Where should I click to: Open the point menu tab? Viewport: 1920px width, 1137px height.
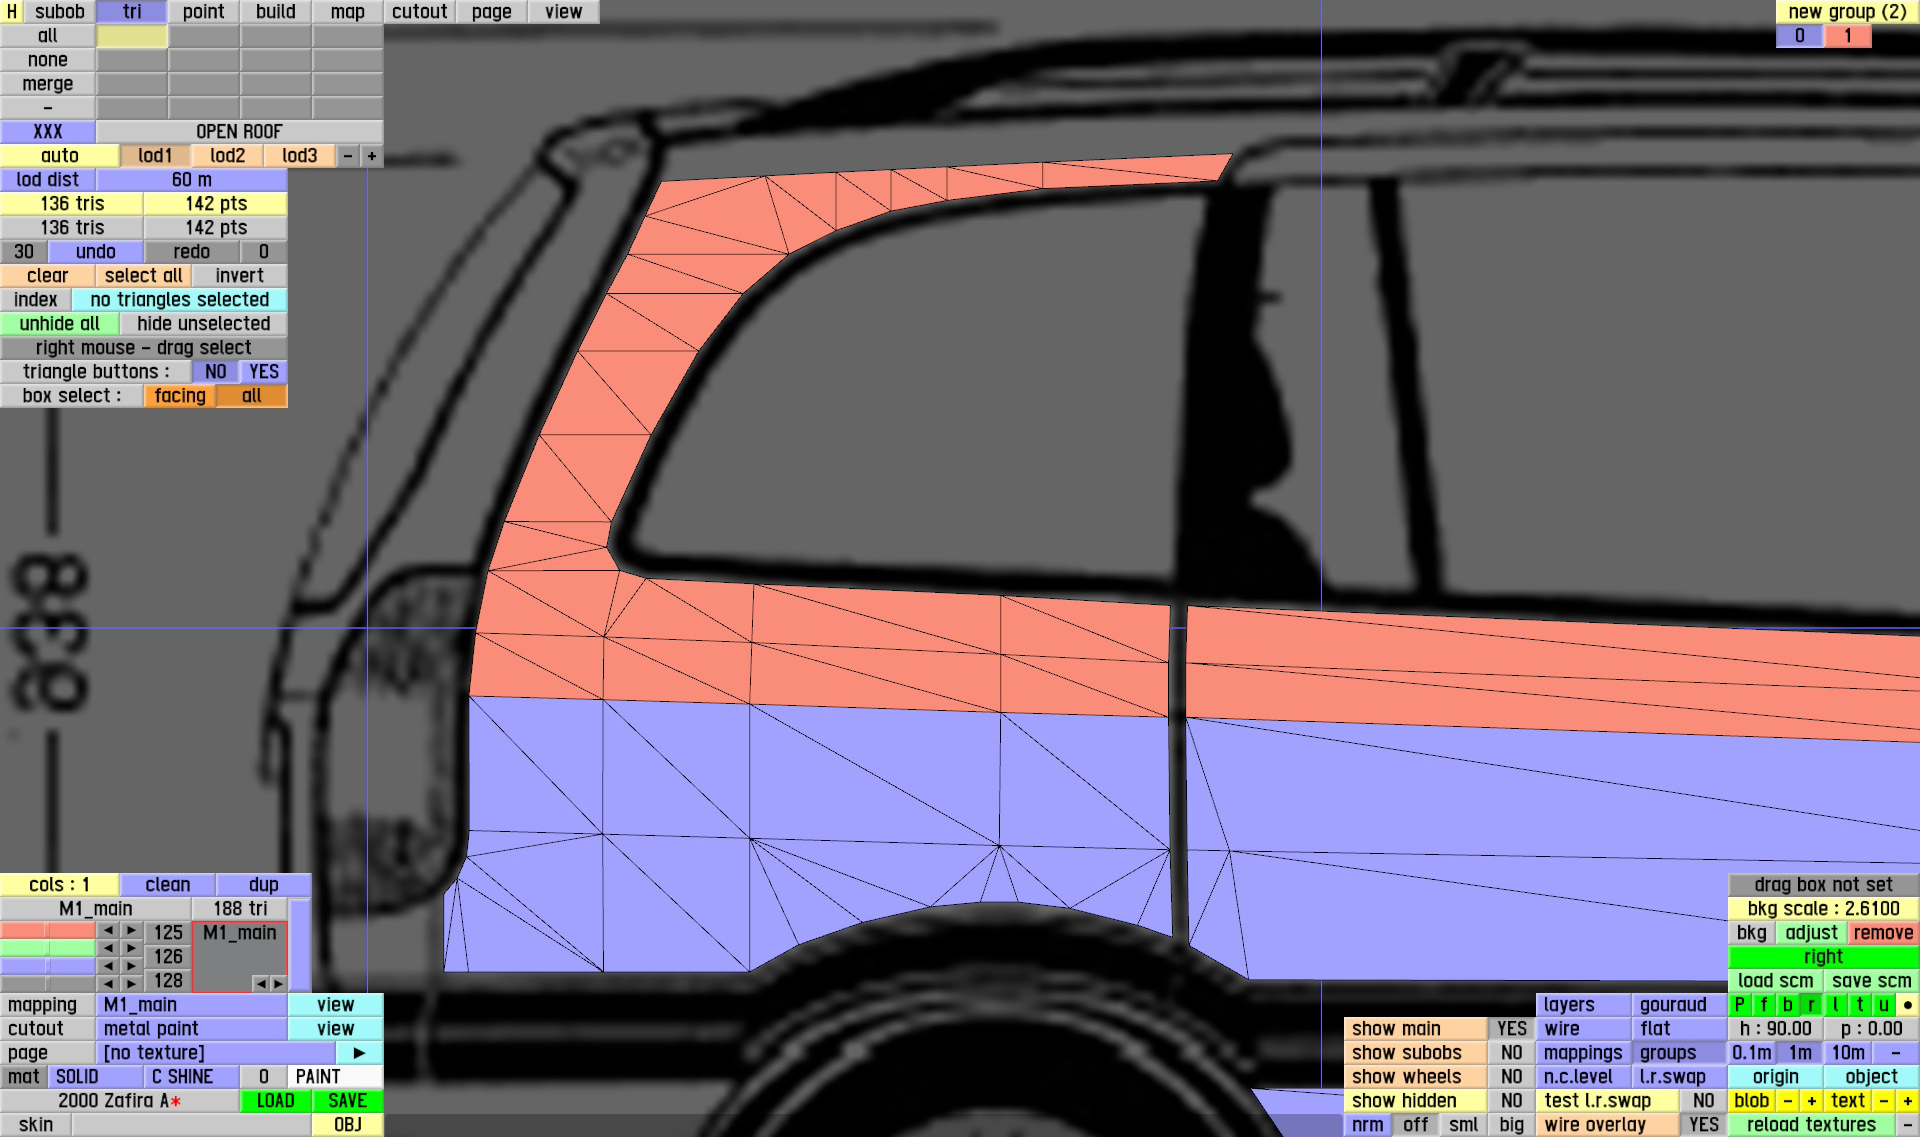pos(204,12)
